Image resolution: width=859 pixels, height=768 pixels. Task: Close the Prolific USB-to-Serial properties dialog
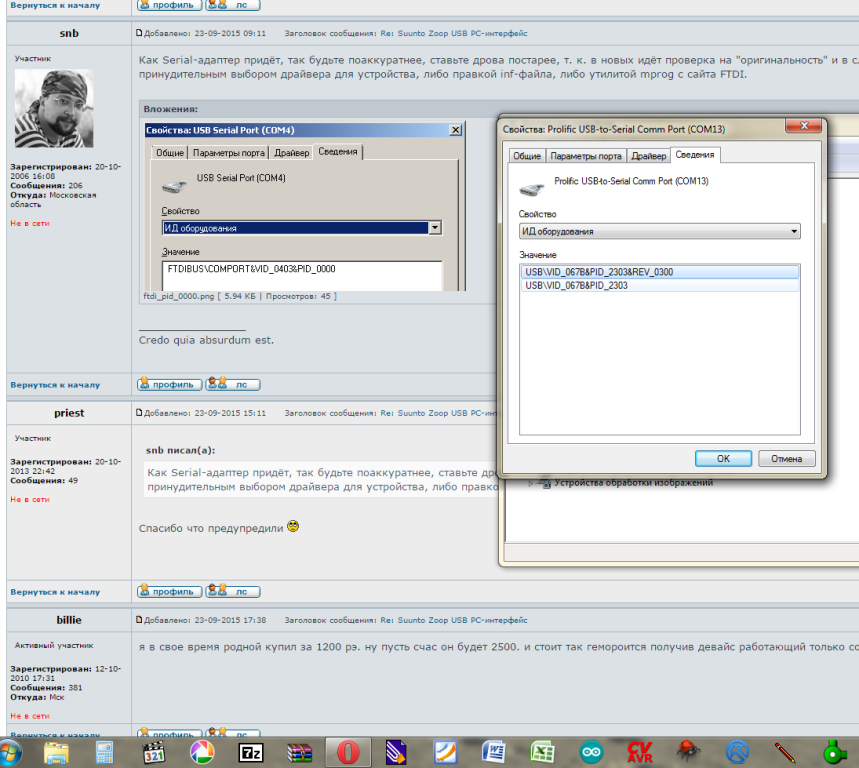(x=804, y=126)
